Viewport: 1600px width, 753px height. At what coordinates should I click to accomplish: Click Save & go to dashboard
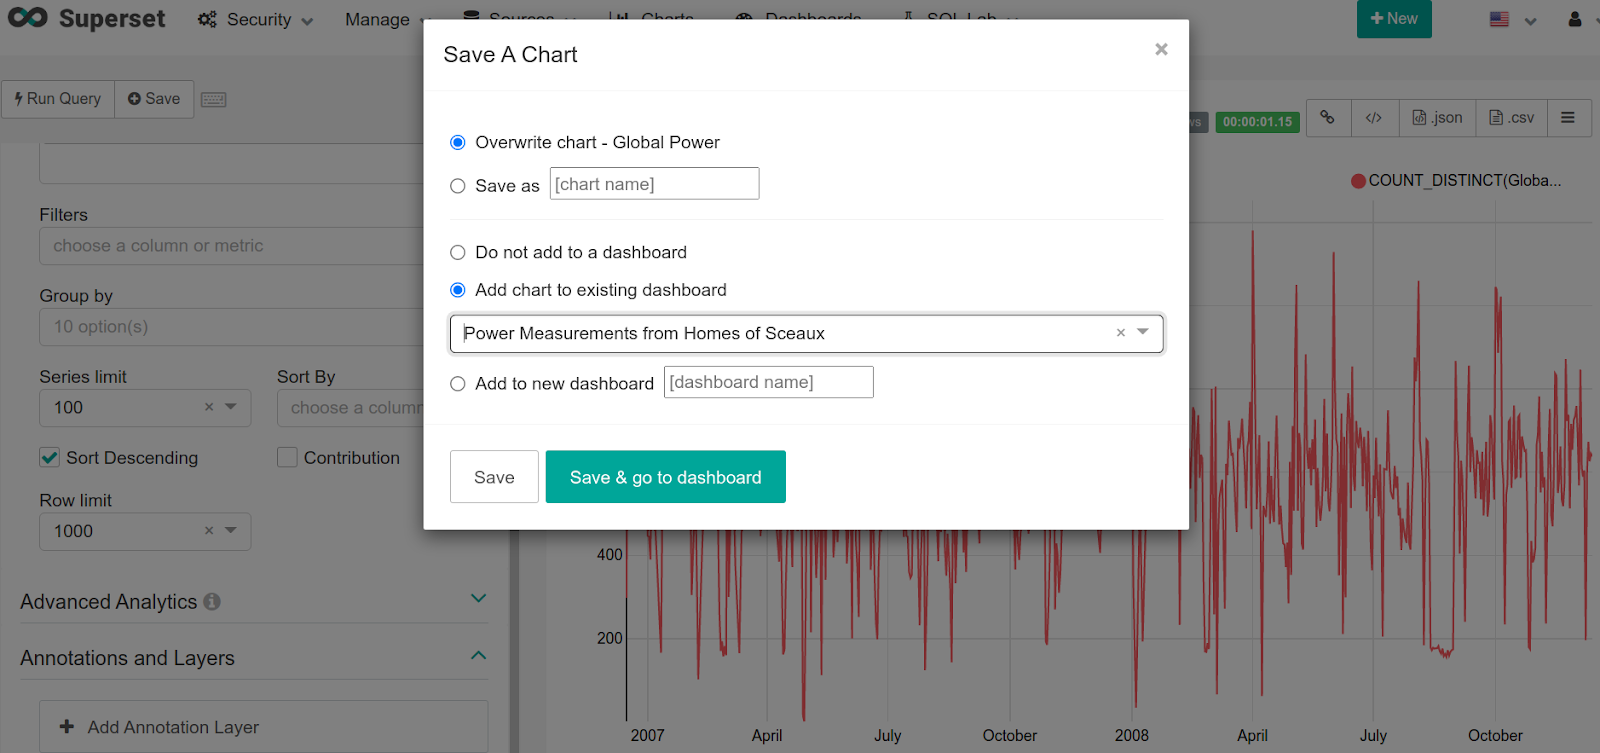point(665,477)
